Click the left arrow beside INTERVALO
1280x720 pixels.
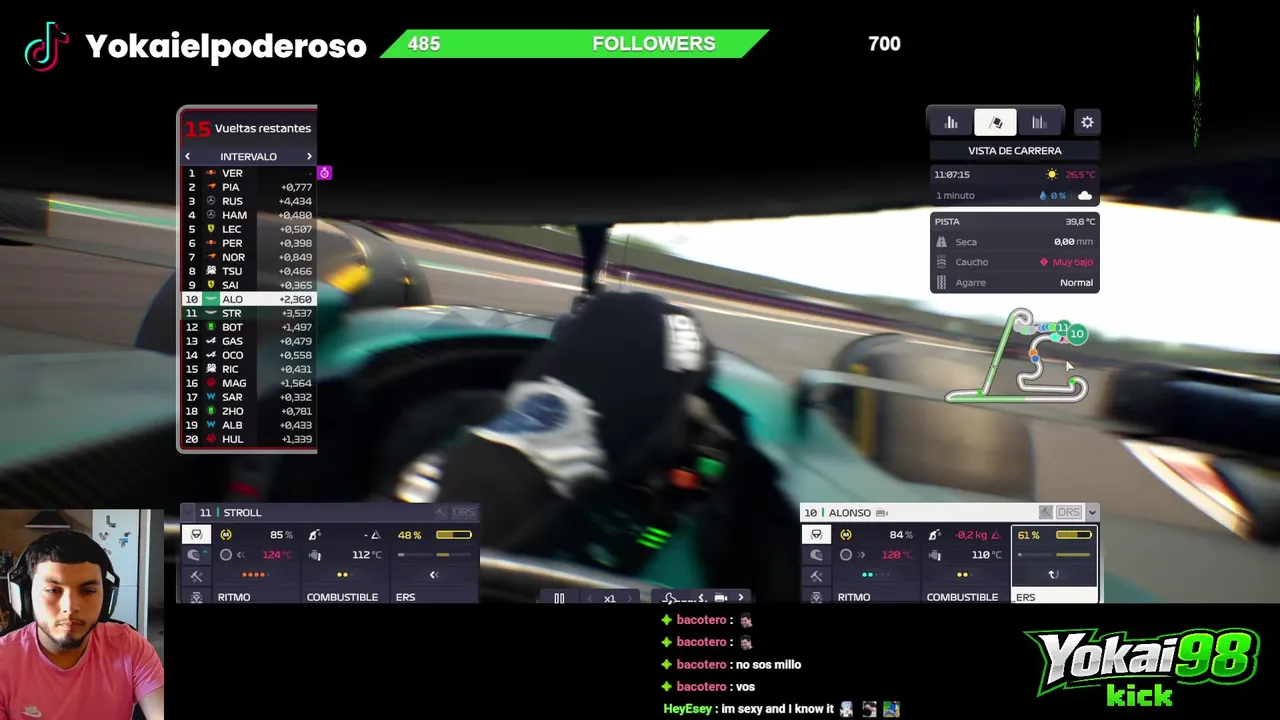(x=187, y=157)
